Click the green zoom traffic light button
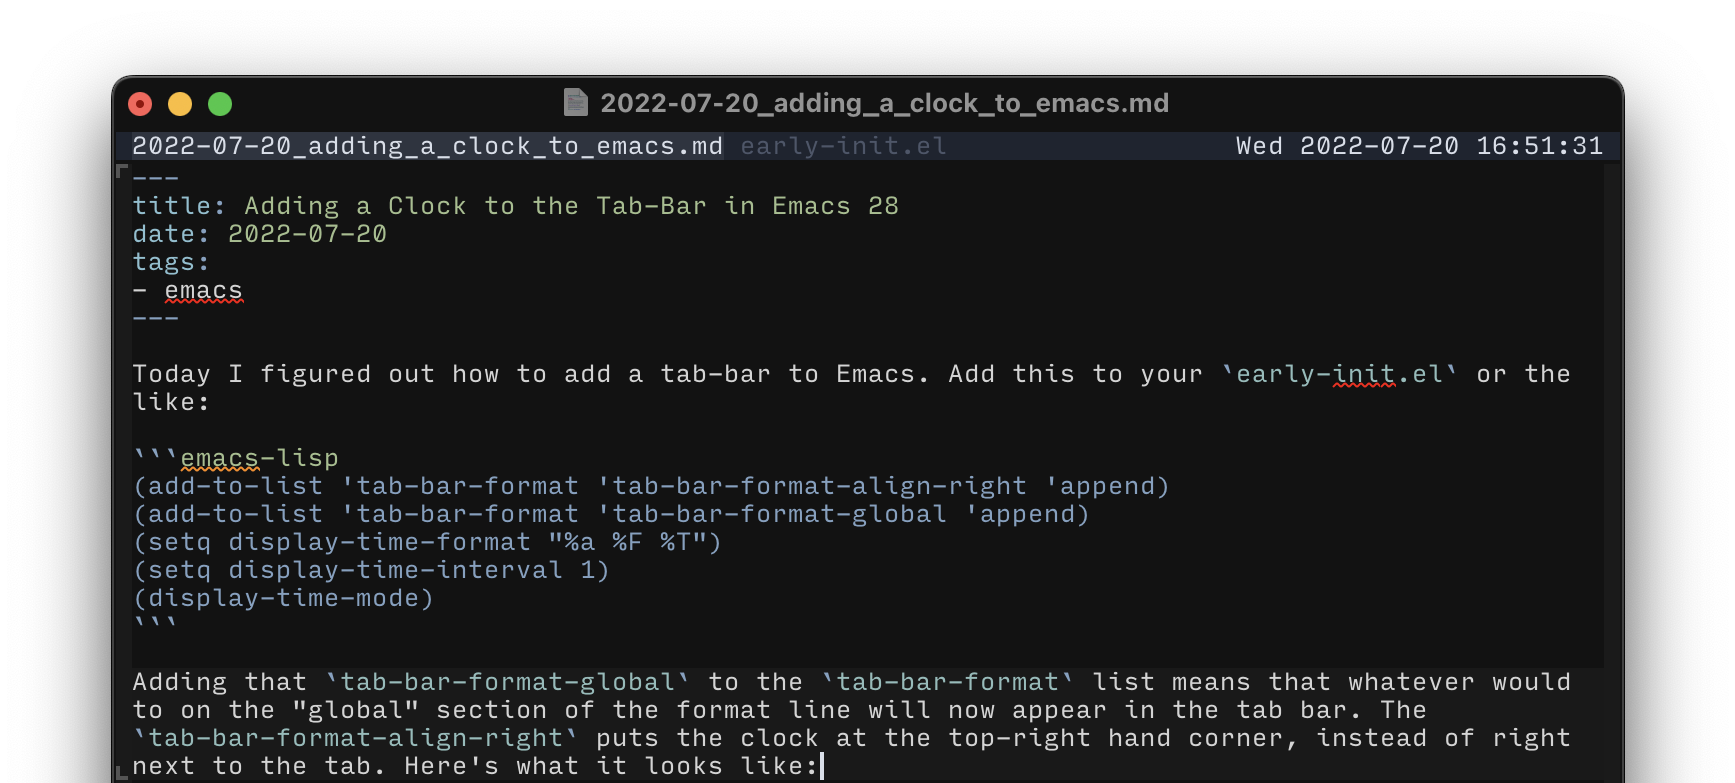 pyautogui.click(x=220, y=103)
